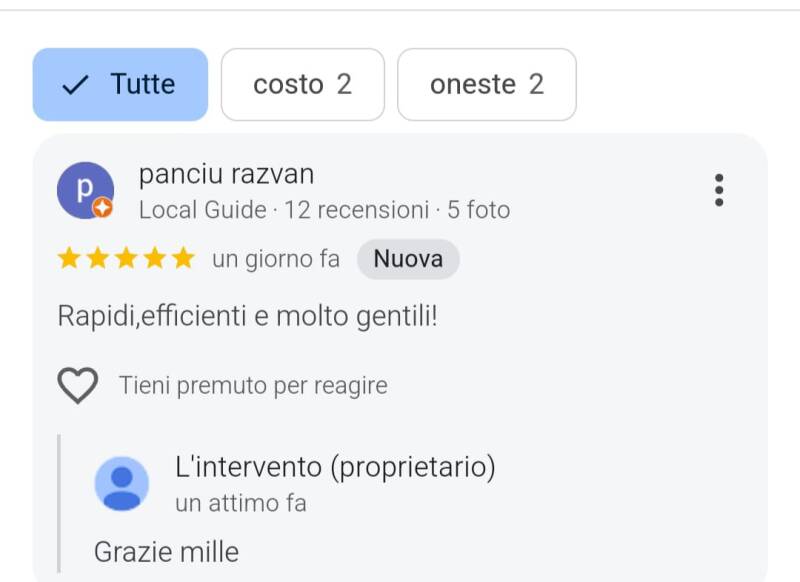800x582 pixels.
Task: Tap the owner's blue profile avatar
Action: tap(122, 483)
